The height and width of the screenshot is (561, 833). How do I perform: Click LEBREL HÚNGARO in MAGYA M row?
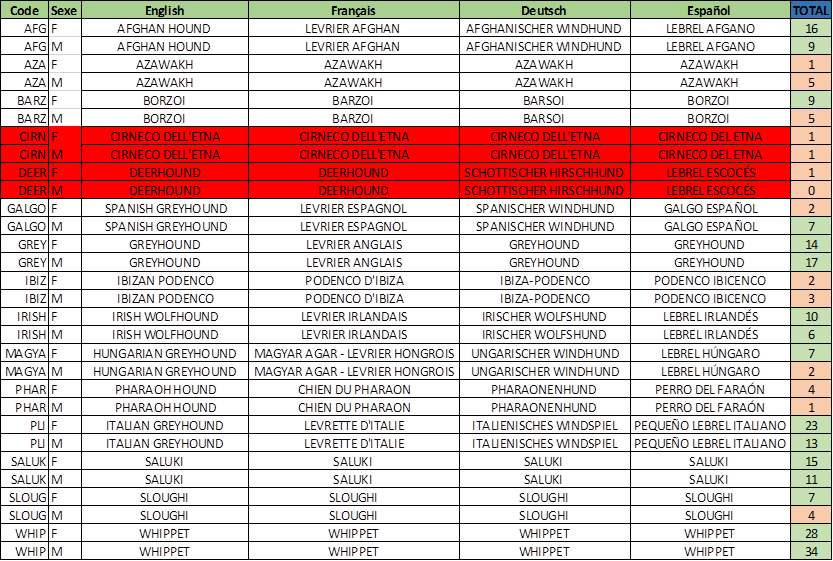point(710,372)
